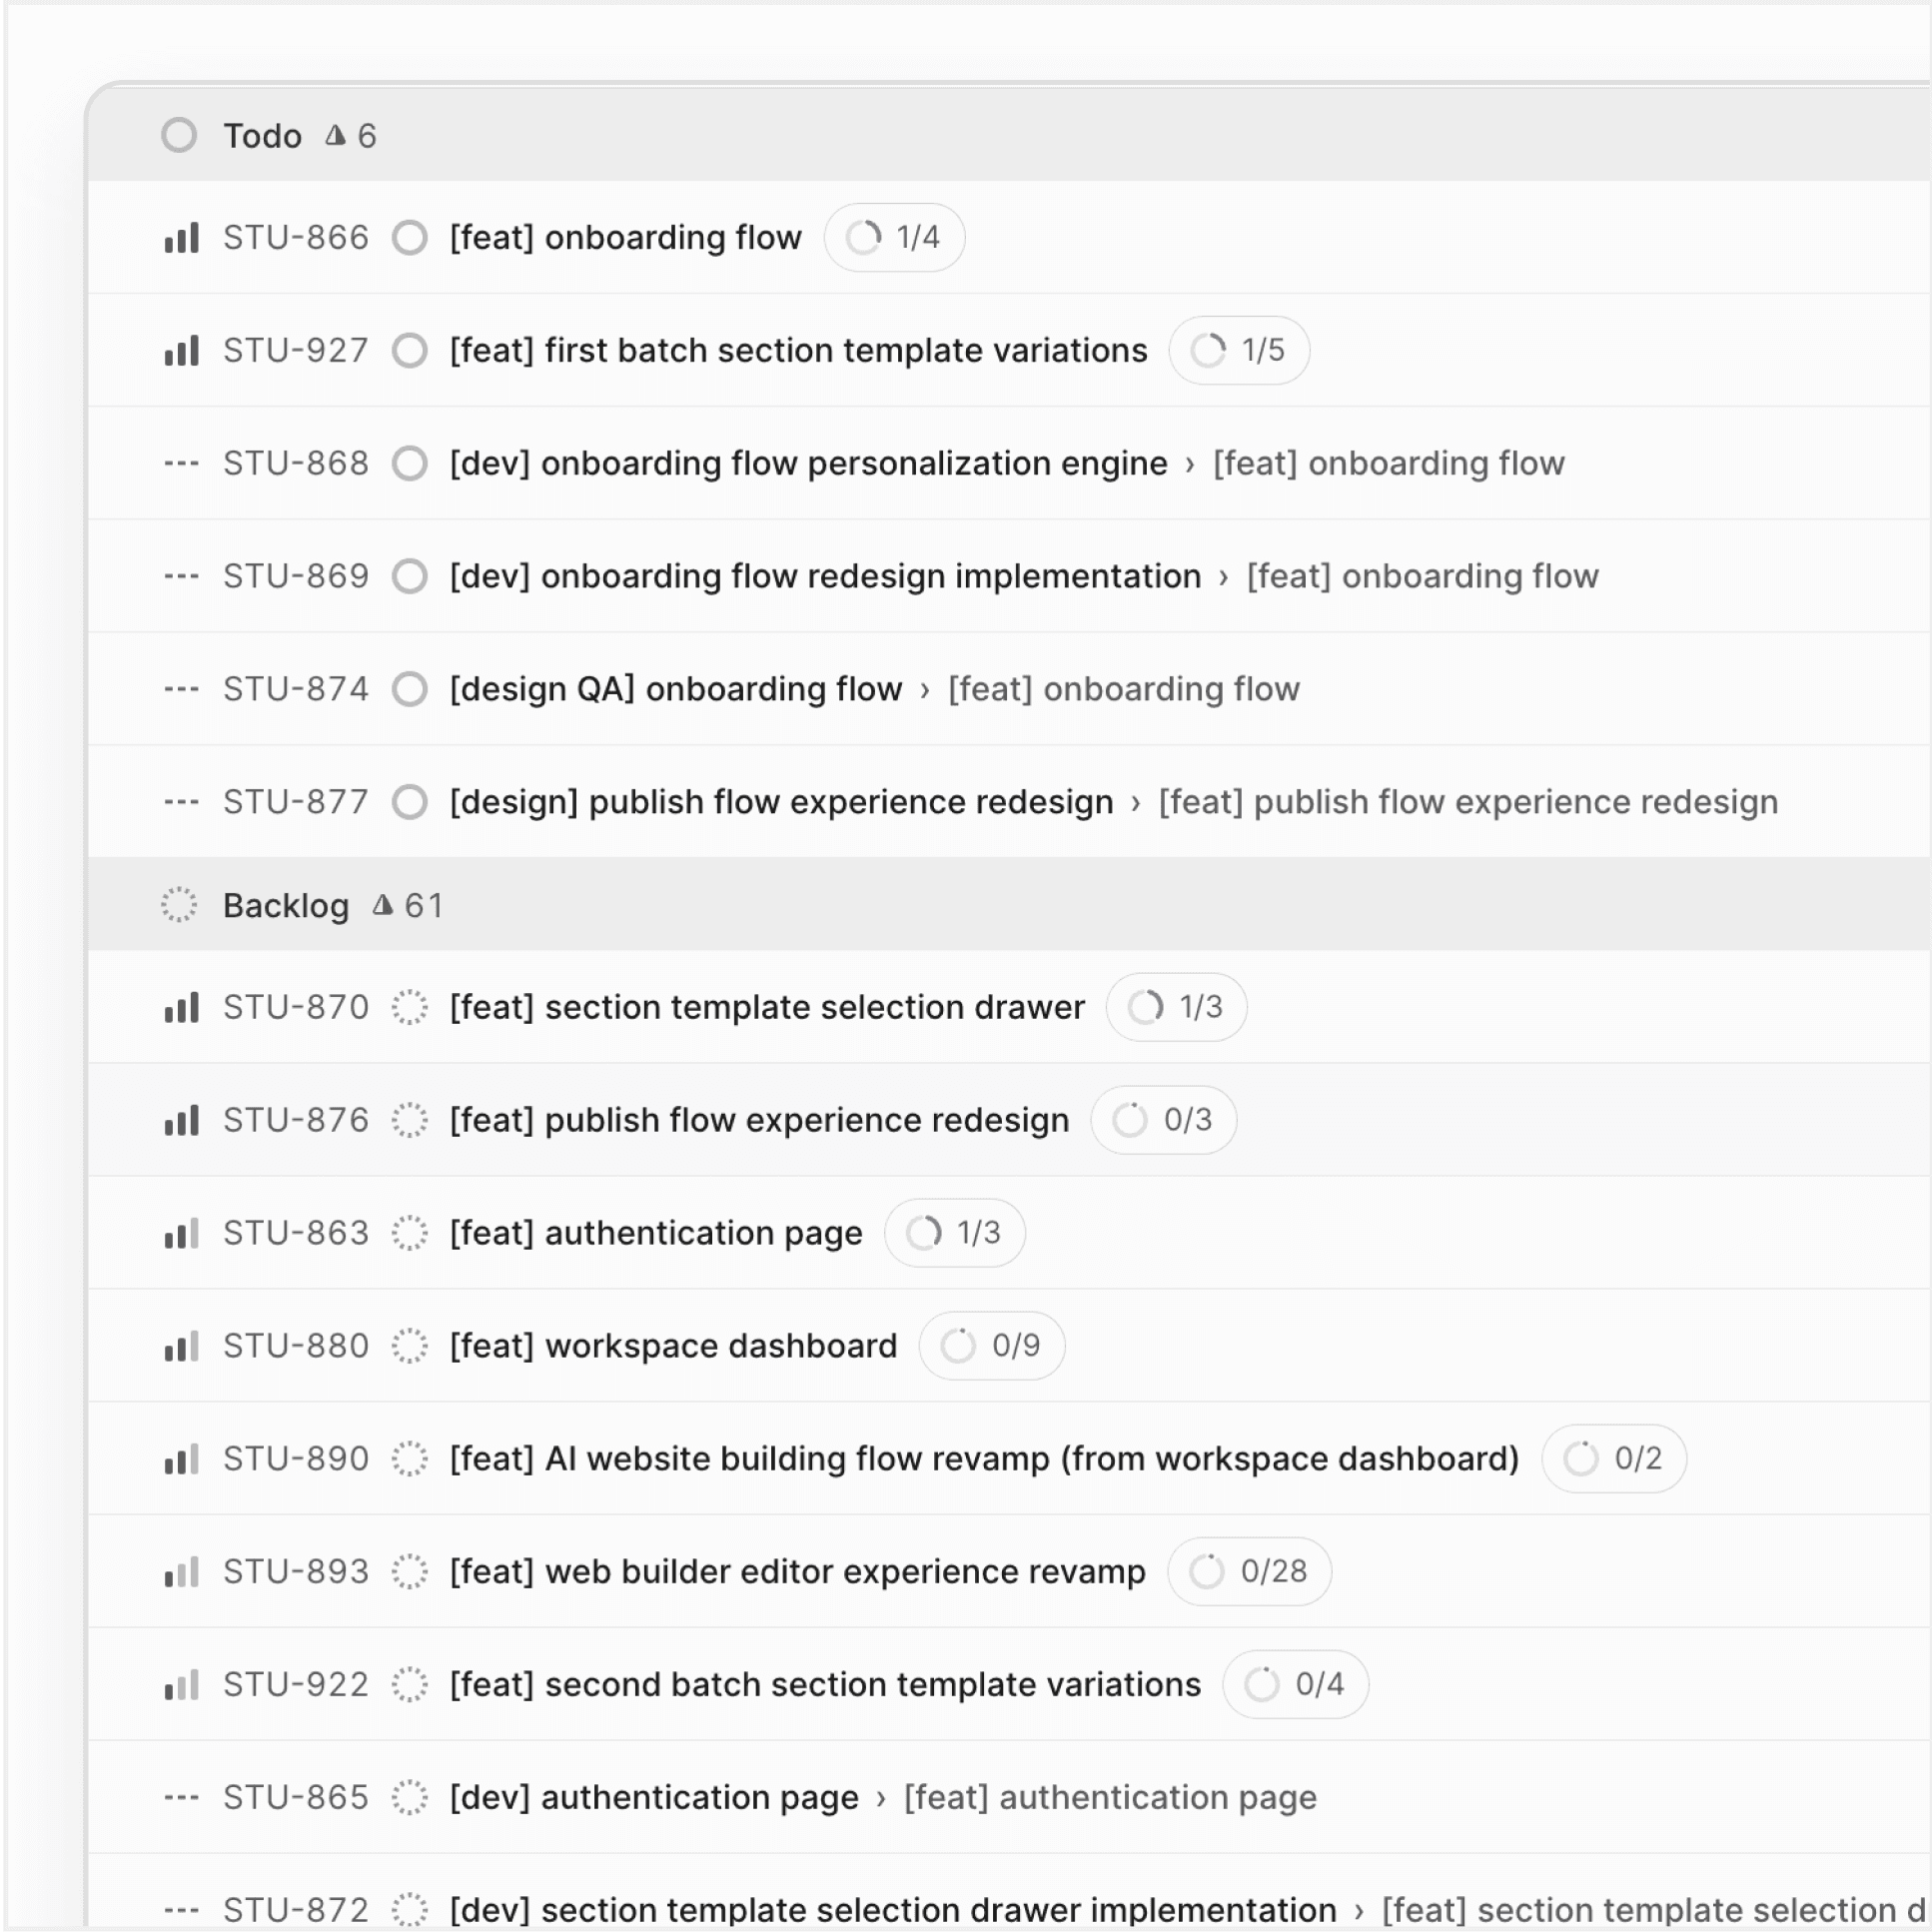Toggle status circle of STU-874

[x=410, y=689]
